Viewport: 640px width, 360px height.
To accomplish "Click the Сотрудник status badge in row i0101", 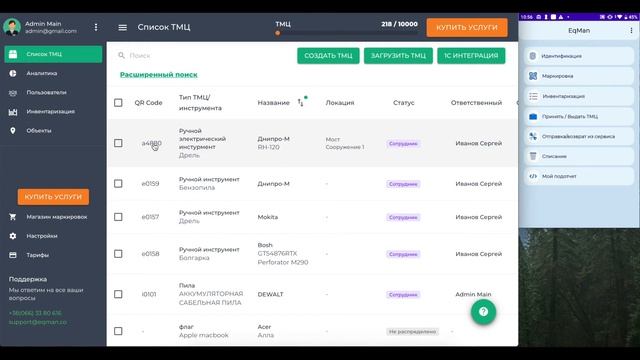I will [403, 295].
